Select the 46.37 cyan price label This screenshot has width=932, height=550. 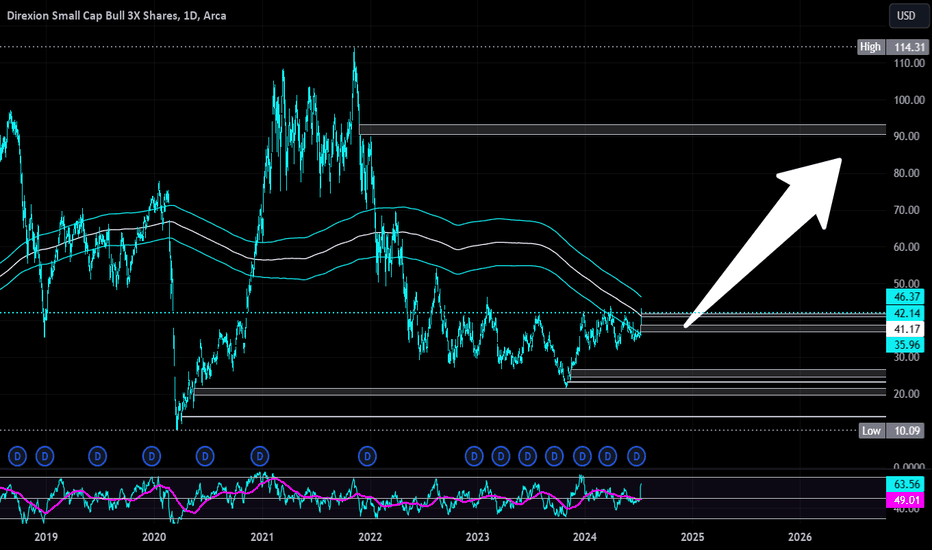906,297
